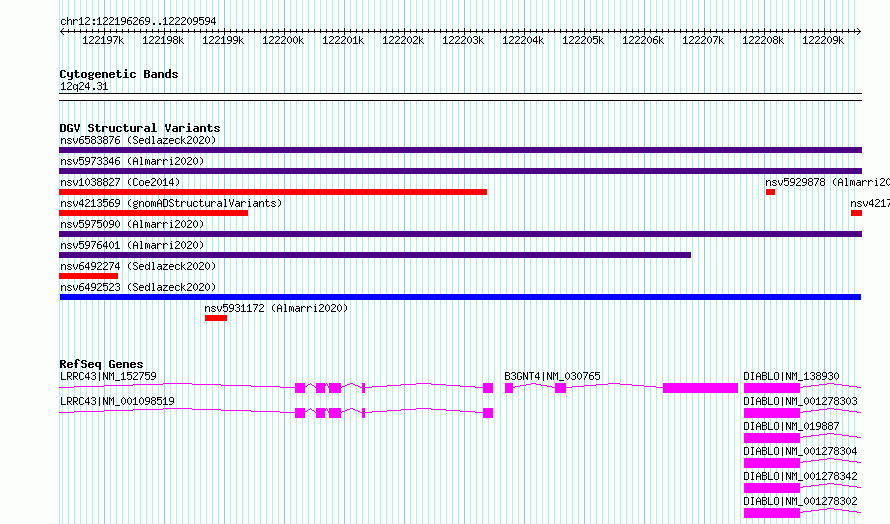
Task: Open variant nsv5976401 (Almarri2020) label
Action: click(132, 245)
